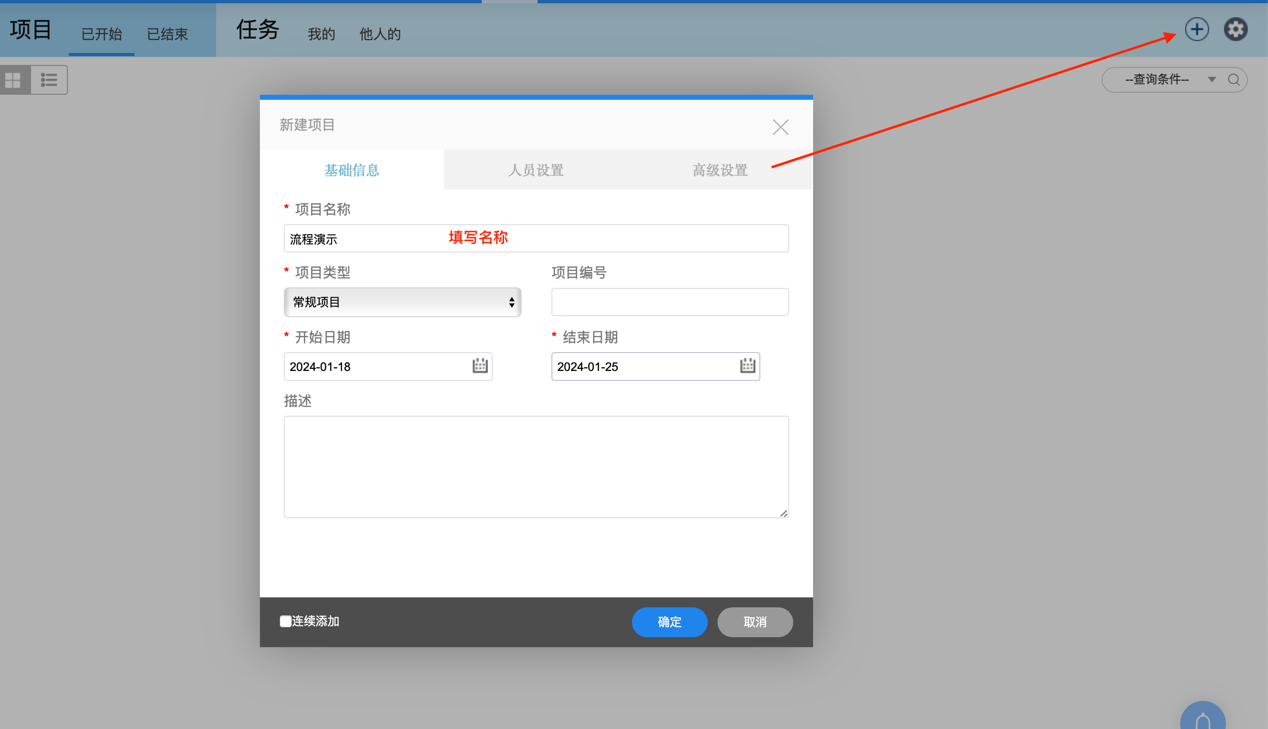This screenshot has height=729, width=1268.
Task: Enable the 连续添加 checkbox
Action: (286, 621)
